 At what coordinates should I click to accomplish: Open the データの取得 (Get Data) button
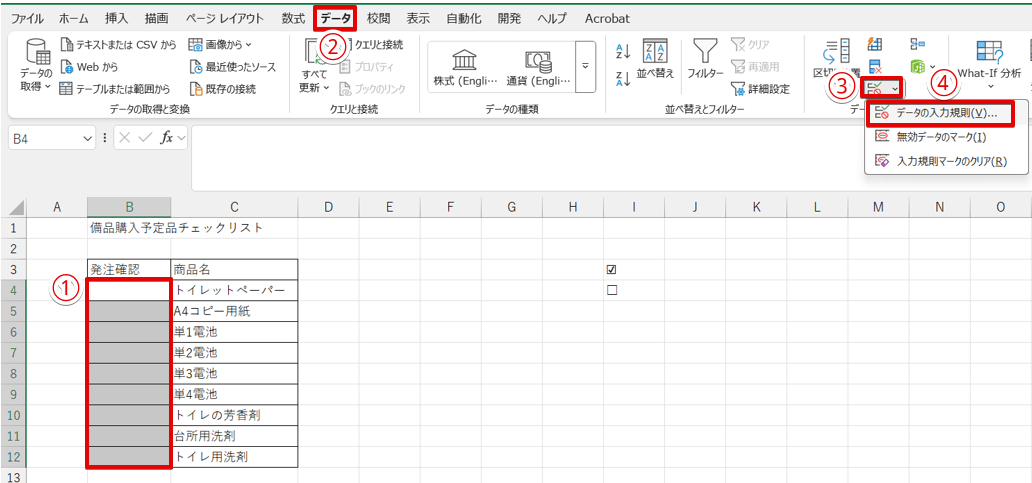tap(35, 66)
